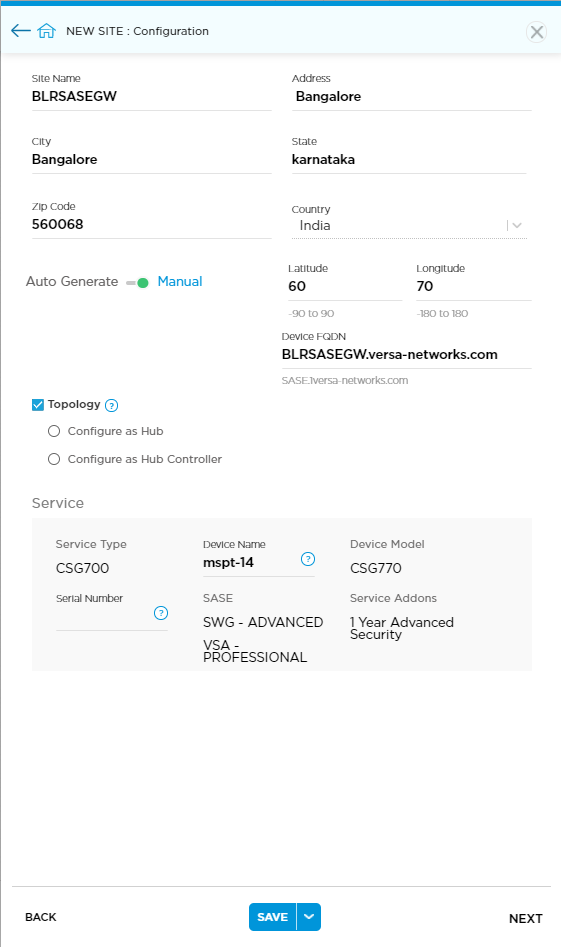Expand the Save button dropdown arrow
The height and width of the screenshot is (947, 561).
pyautogui.click(x=309, y=917)
